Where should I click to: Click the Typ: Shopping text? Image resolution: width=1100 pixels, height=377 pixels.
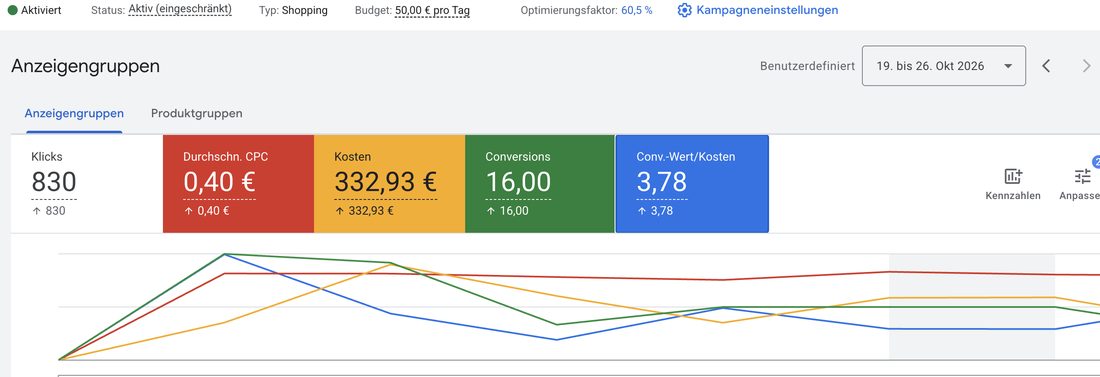tap(293, 11)
